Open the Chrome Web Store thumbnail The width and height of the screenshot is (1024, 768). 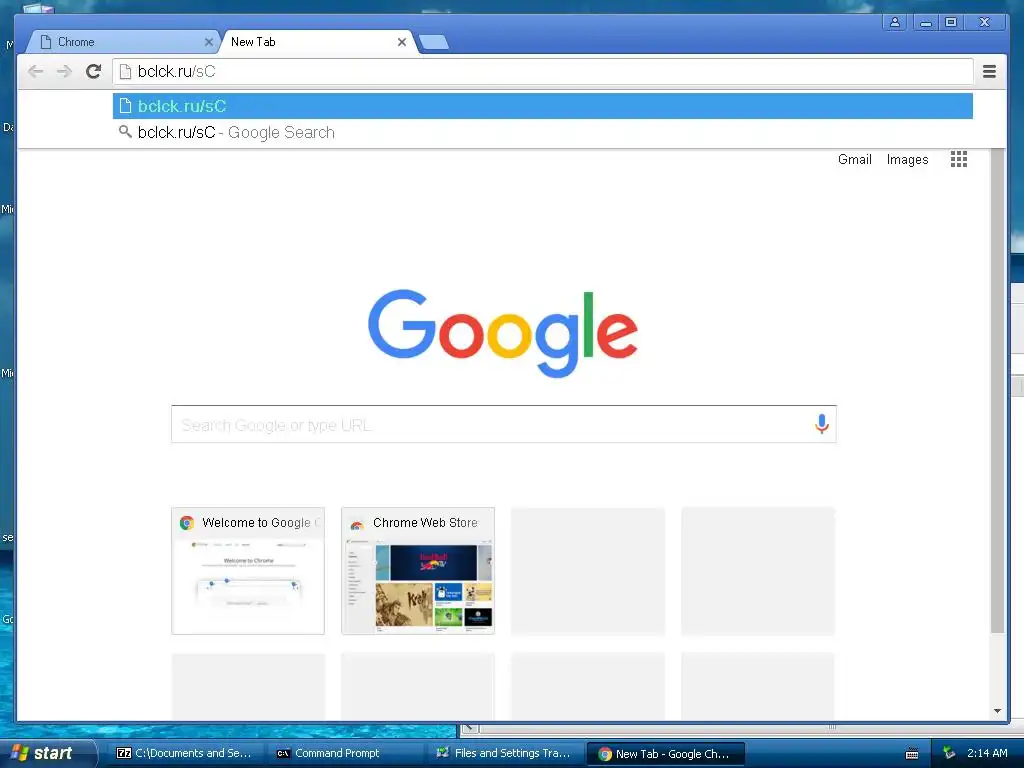tap(418, 571)
